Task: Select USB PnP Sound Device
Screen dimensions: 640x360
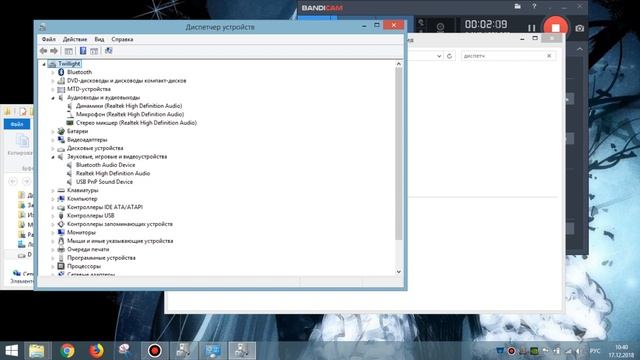Action: [x=104, y=182]
